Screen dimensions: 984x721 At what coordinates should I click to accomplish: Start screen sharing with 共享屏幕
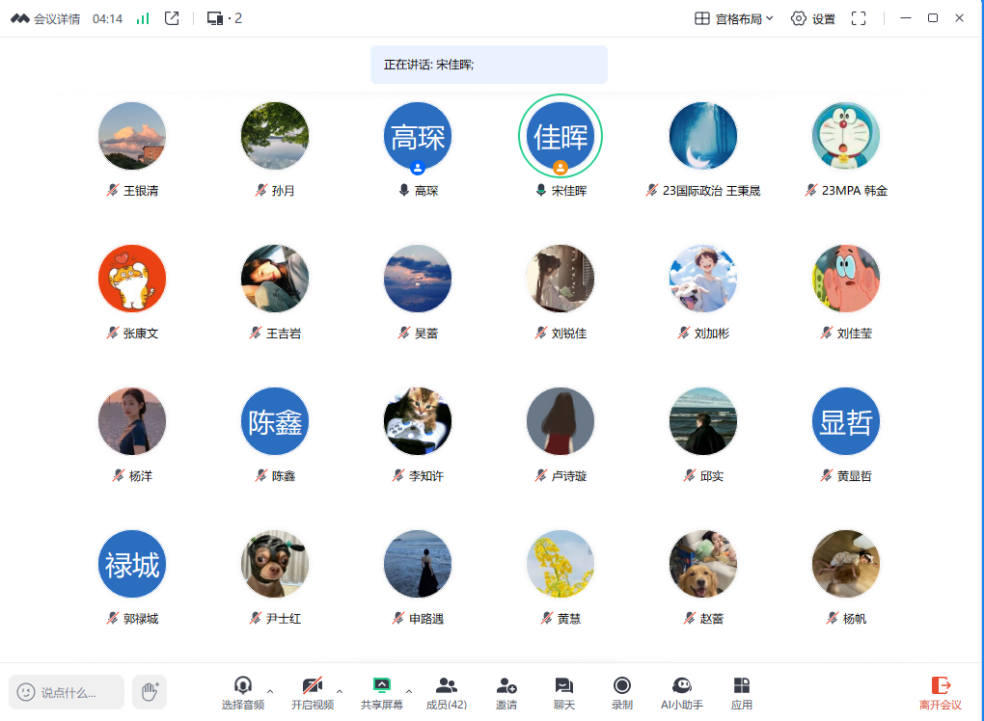(381, 692)
